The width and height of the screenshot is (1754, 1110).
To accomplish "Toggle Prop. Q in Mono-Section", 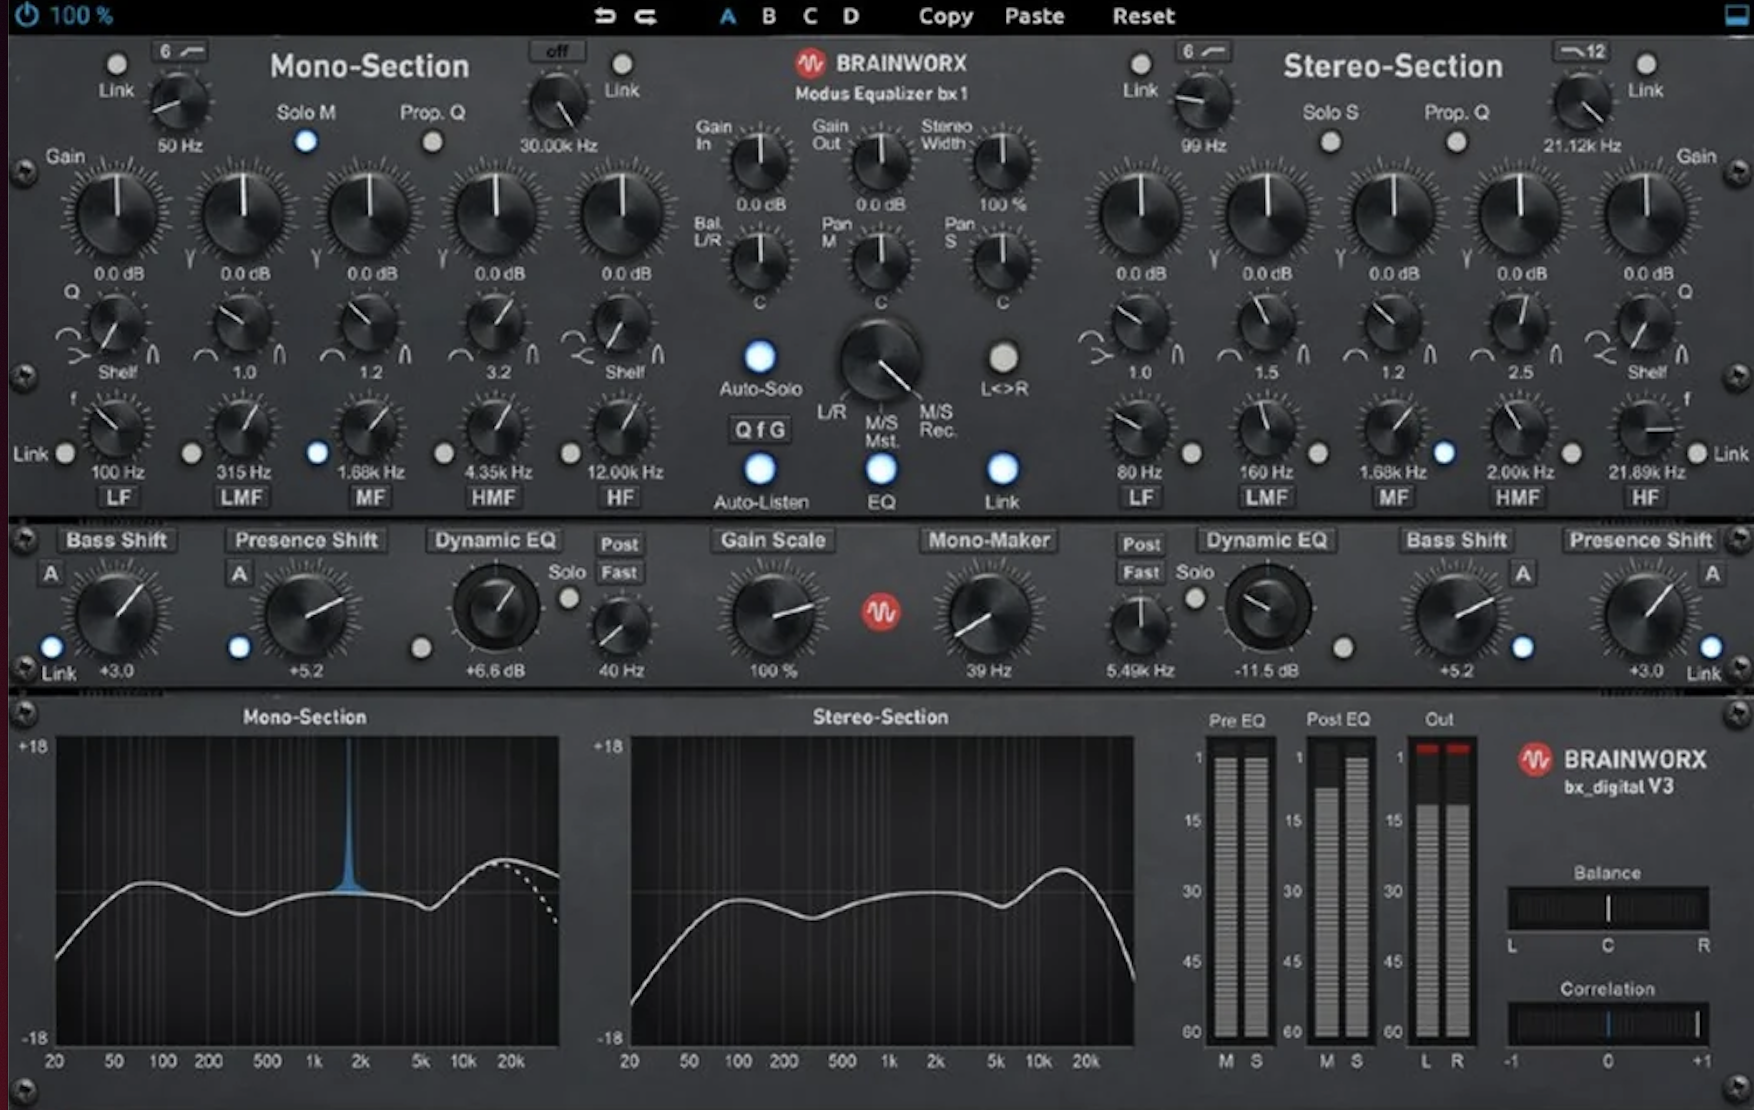I will tap(432, 142).
